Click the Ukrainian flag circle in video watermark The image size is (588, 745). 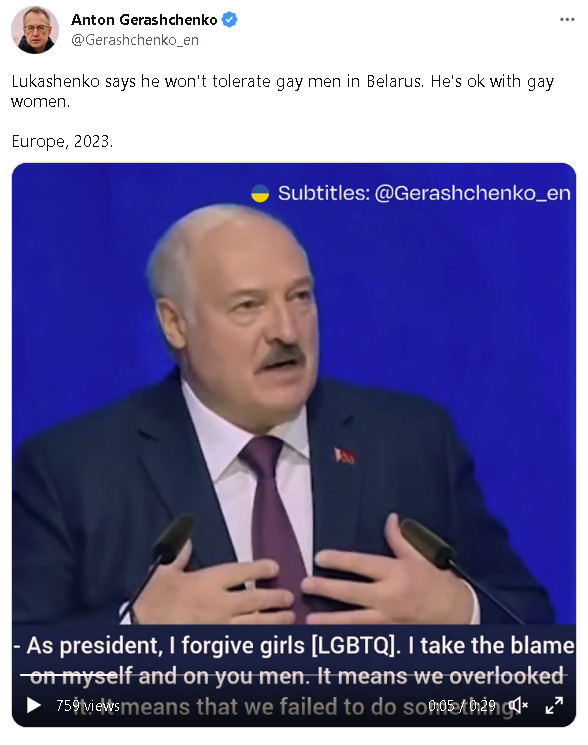pyautogui.click(x=260, y=193)
